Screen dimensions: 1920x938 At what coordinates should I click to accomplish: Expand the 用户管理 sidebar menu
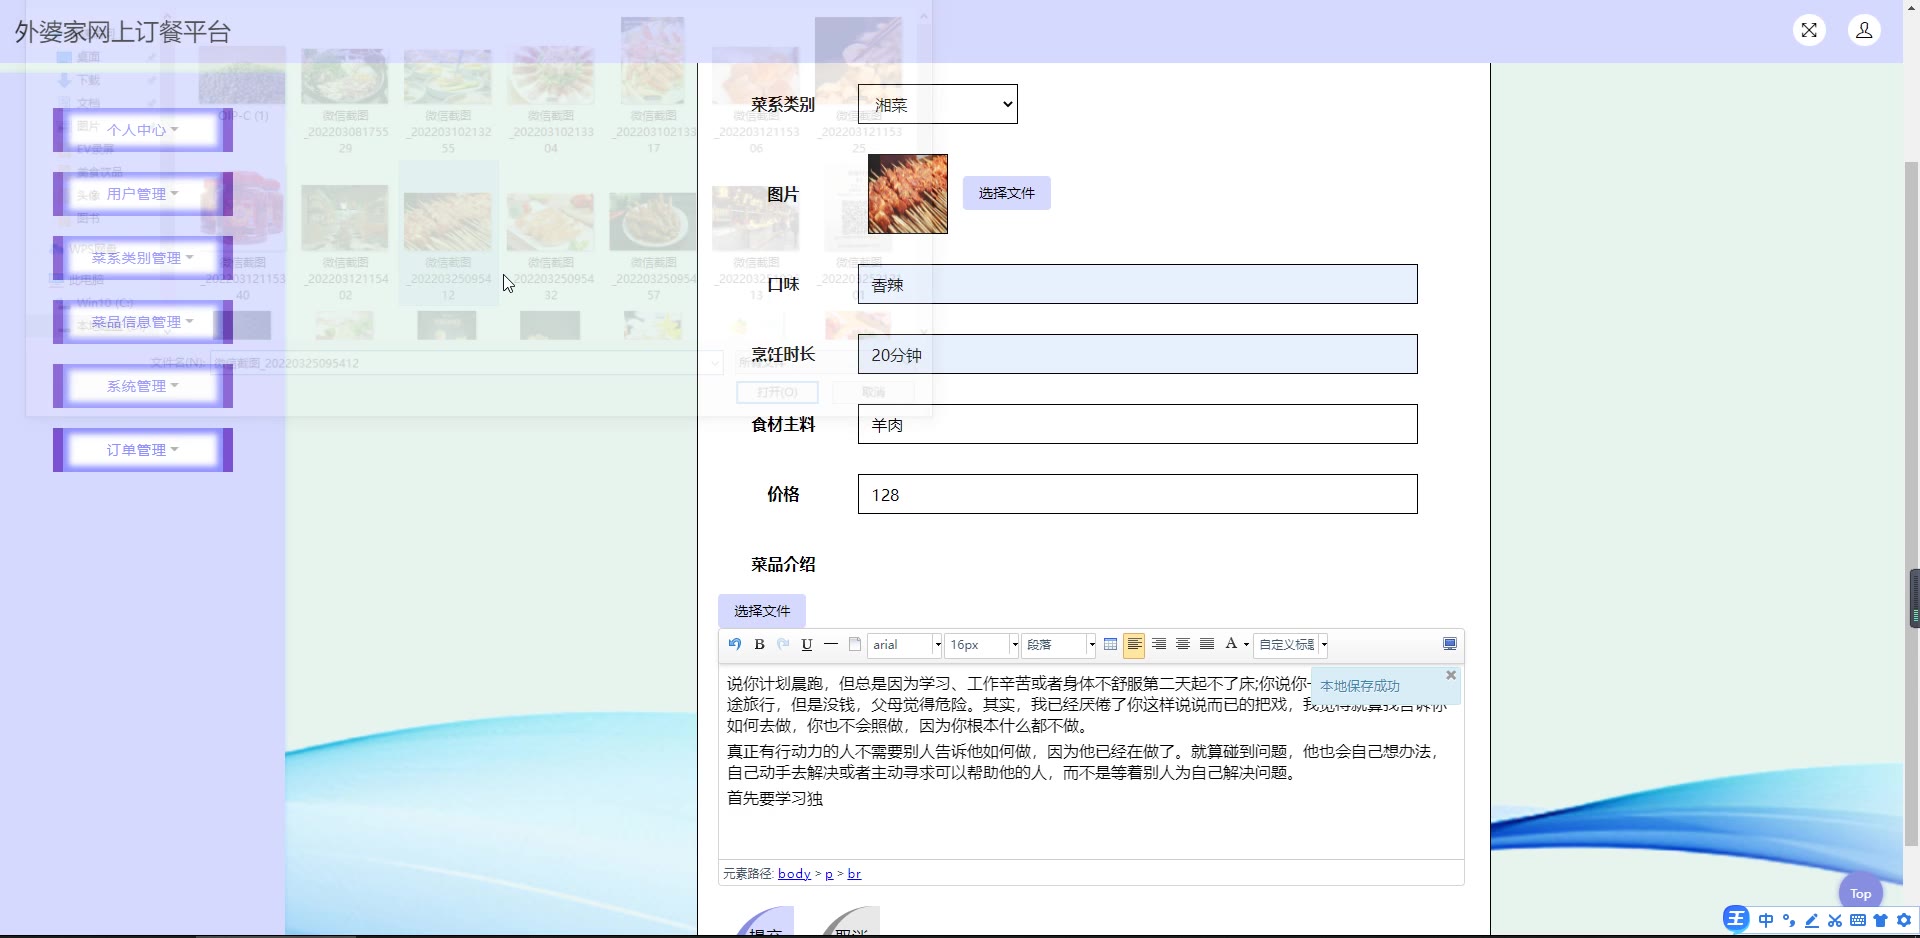142,194
